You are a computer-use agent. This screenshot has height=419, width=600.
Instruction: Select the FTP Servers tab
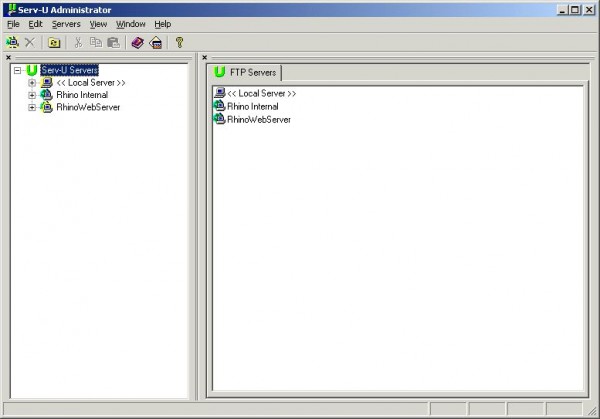click(x=245, y=72)
